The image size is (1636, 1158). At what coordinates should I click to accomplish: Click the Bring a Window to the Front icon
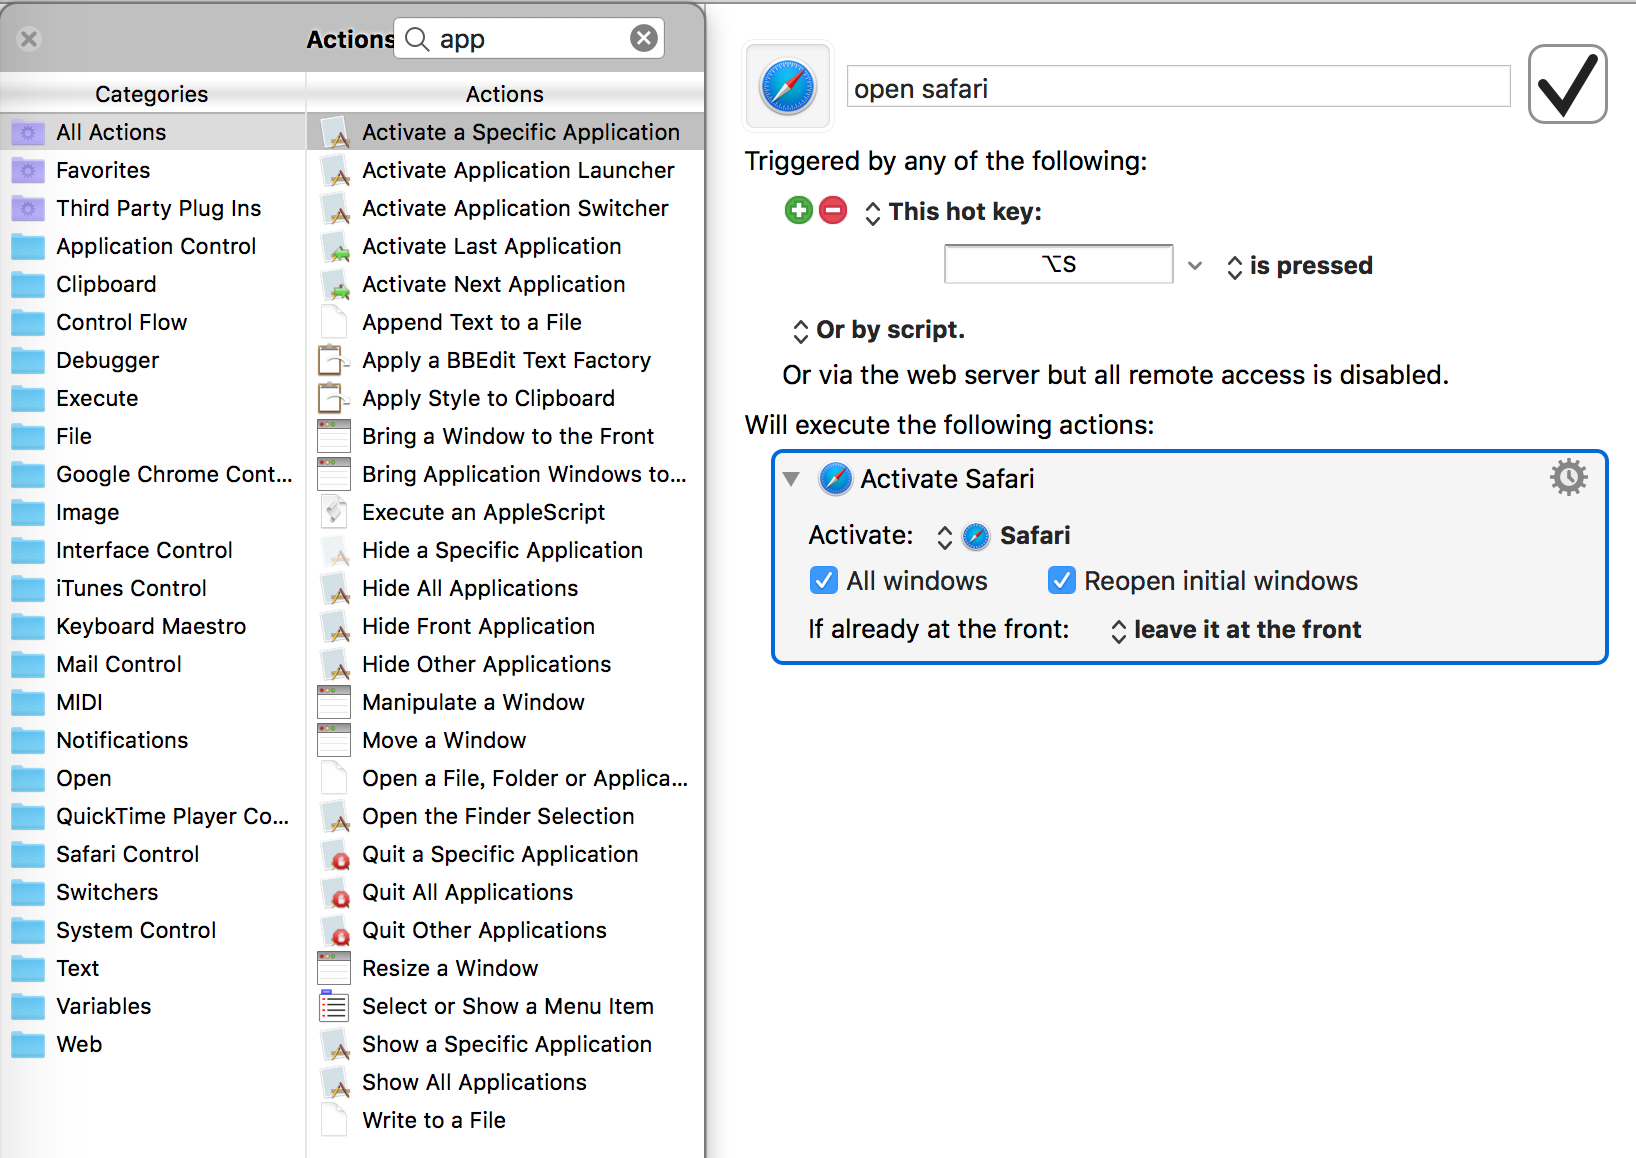click(x=334, y=436)
